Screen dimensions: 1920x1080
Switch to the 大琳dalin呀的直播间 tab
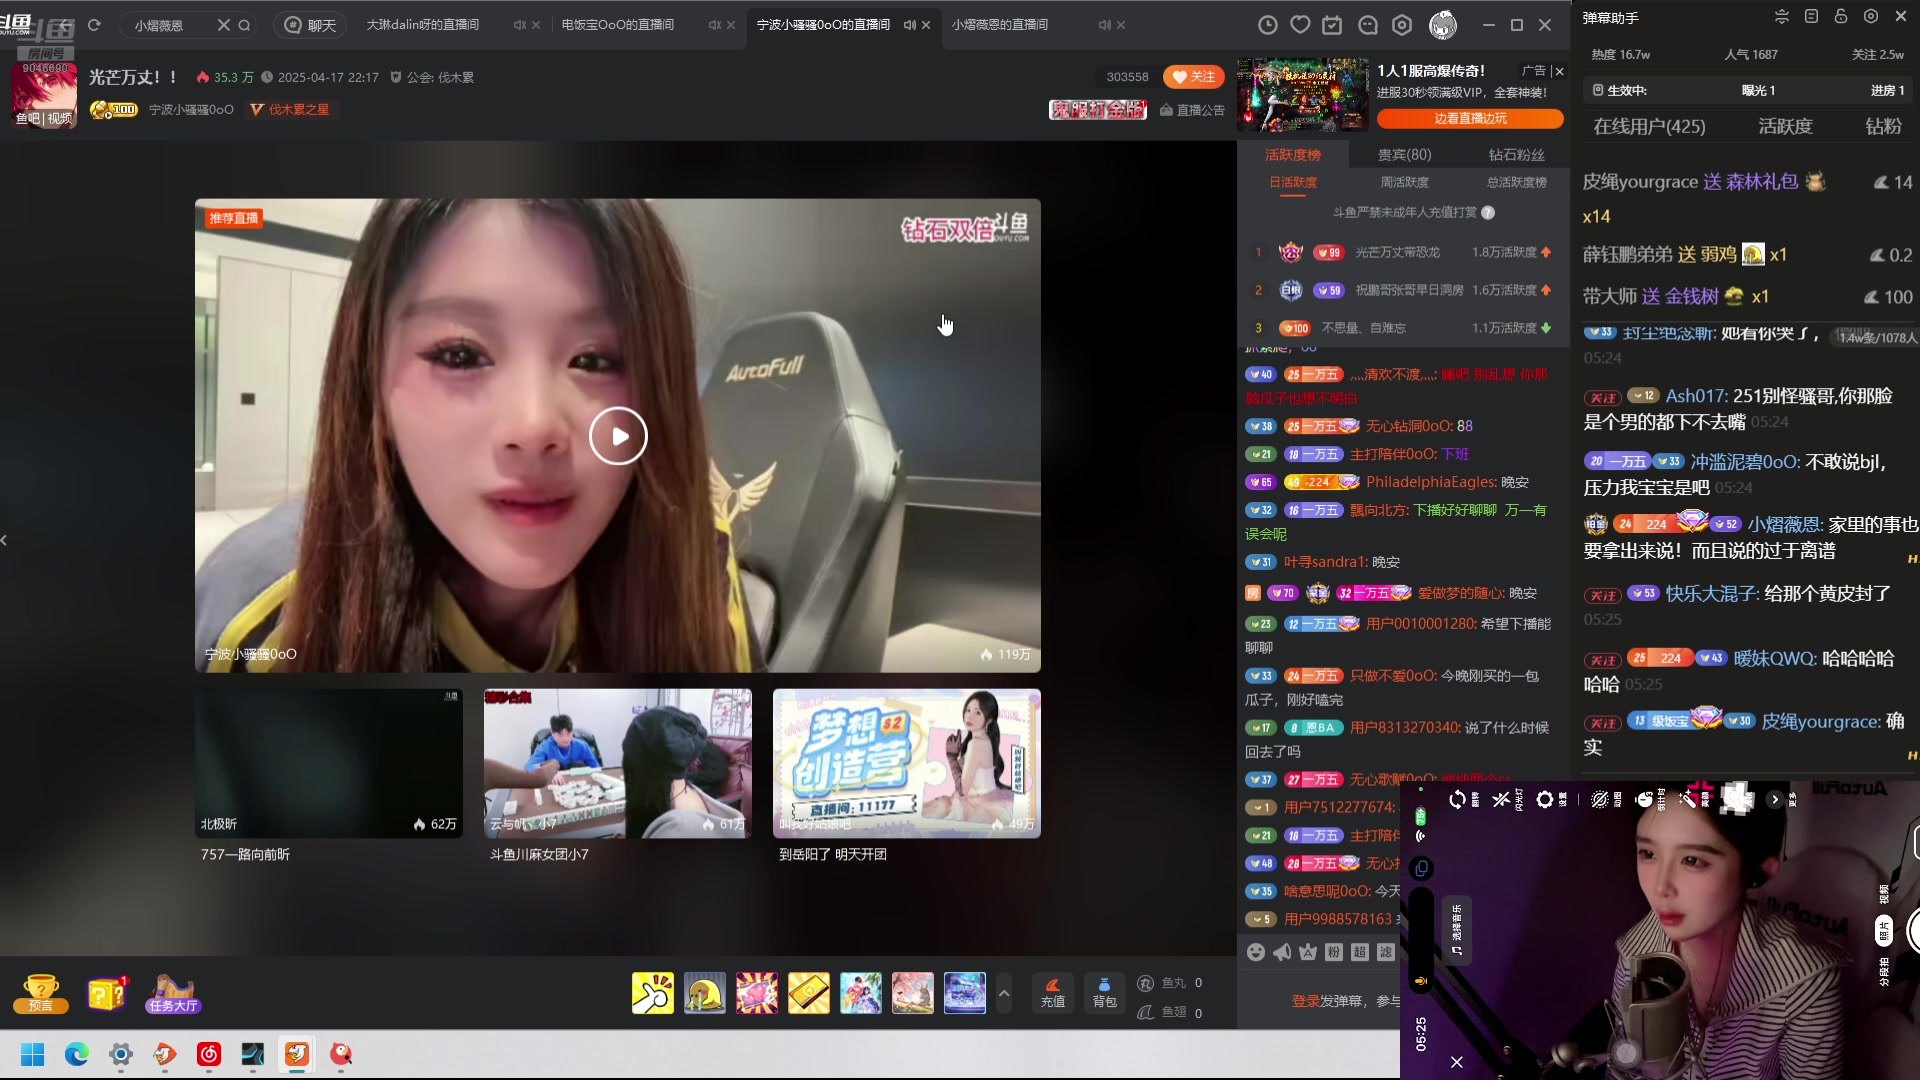coord(422,25)
